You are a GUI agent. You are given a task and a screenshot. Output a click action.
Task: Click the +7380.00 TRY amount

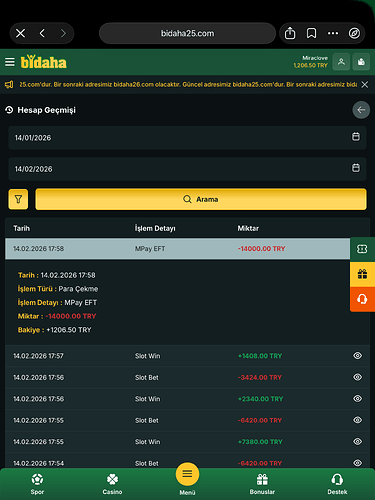coord(260,442)
